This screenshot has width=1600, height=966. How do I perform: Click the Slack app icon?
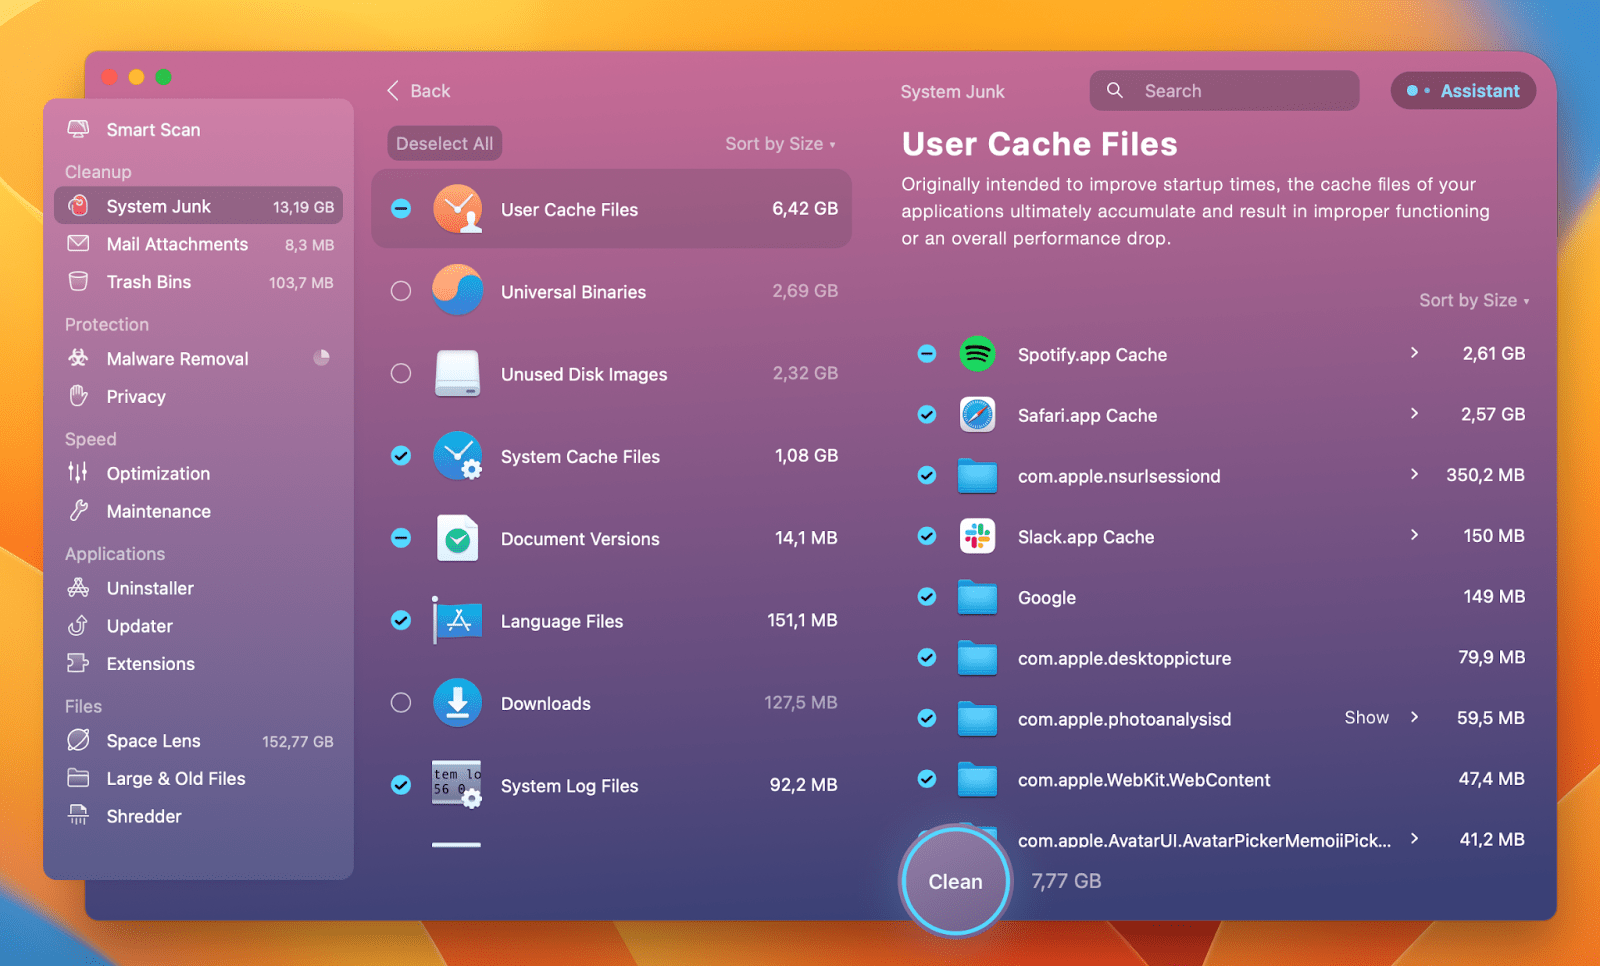(x=977, y=537)
